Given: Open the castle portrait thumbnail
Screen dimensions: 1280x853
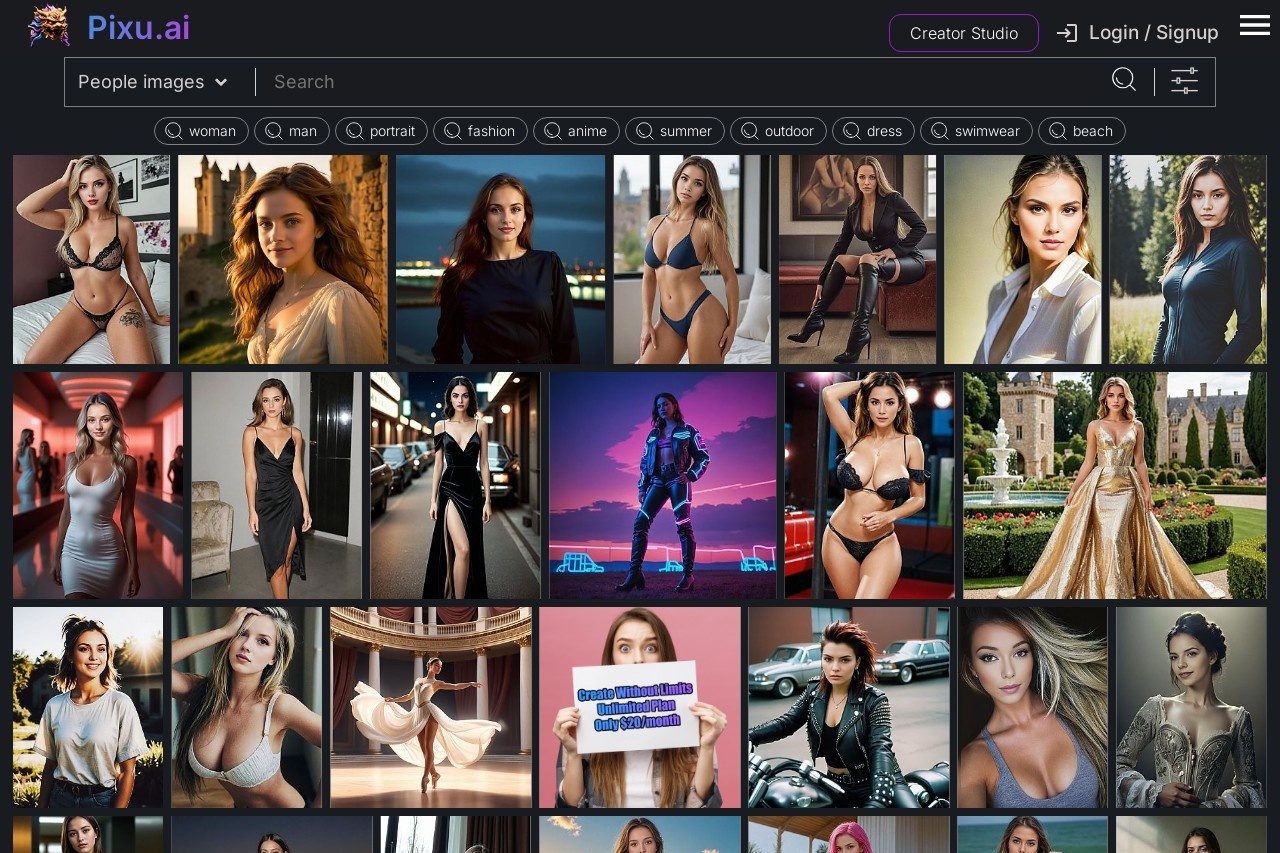Looking at the screenshot, I should point(283,259).
